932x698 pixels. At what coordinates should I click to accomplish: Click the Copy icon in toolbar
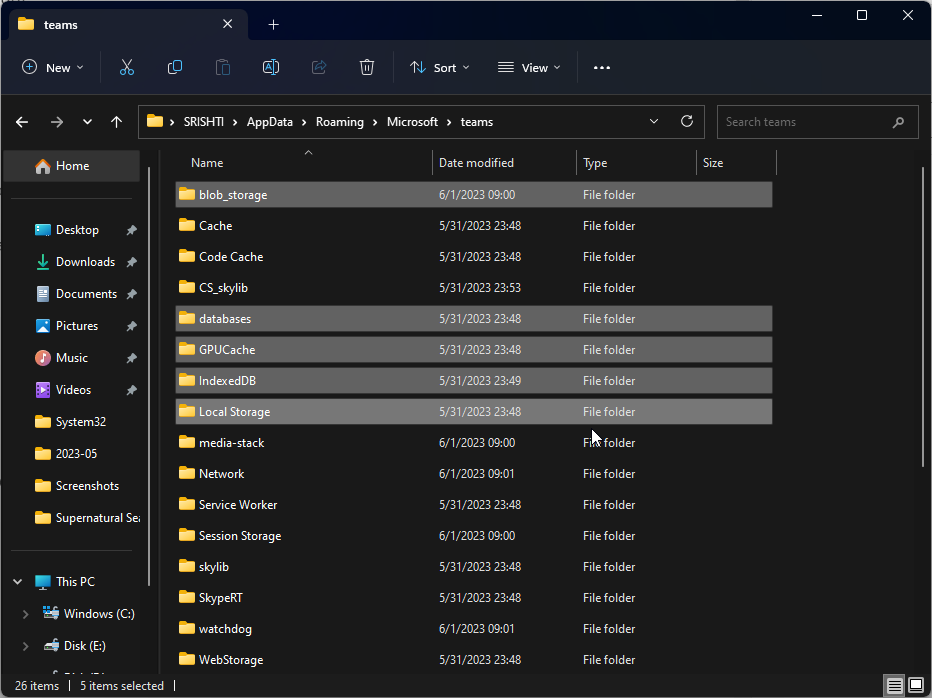[175, 67]
